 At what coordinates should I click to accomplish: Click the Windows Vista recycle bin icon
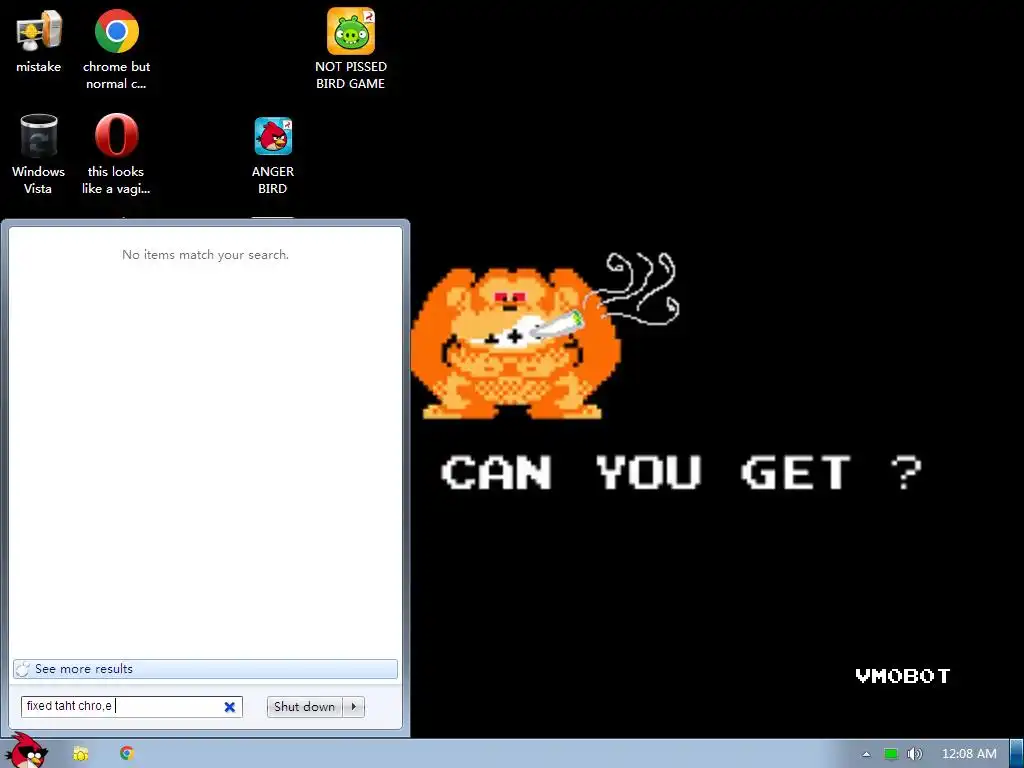tap(39, 154)
